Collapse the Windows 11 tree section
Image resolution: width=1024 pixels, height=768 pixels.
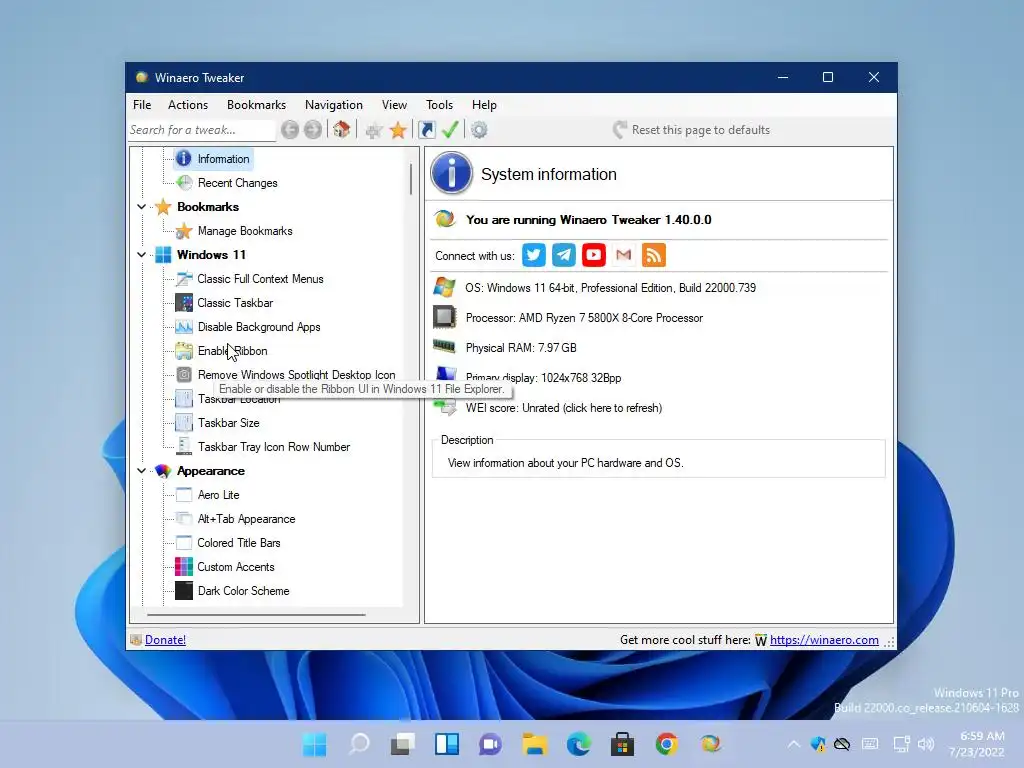[x=142, y=255]
